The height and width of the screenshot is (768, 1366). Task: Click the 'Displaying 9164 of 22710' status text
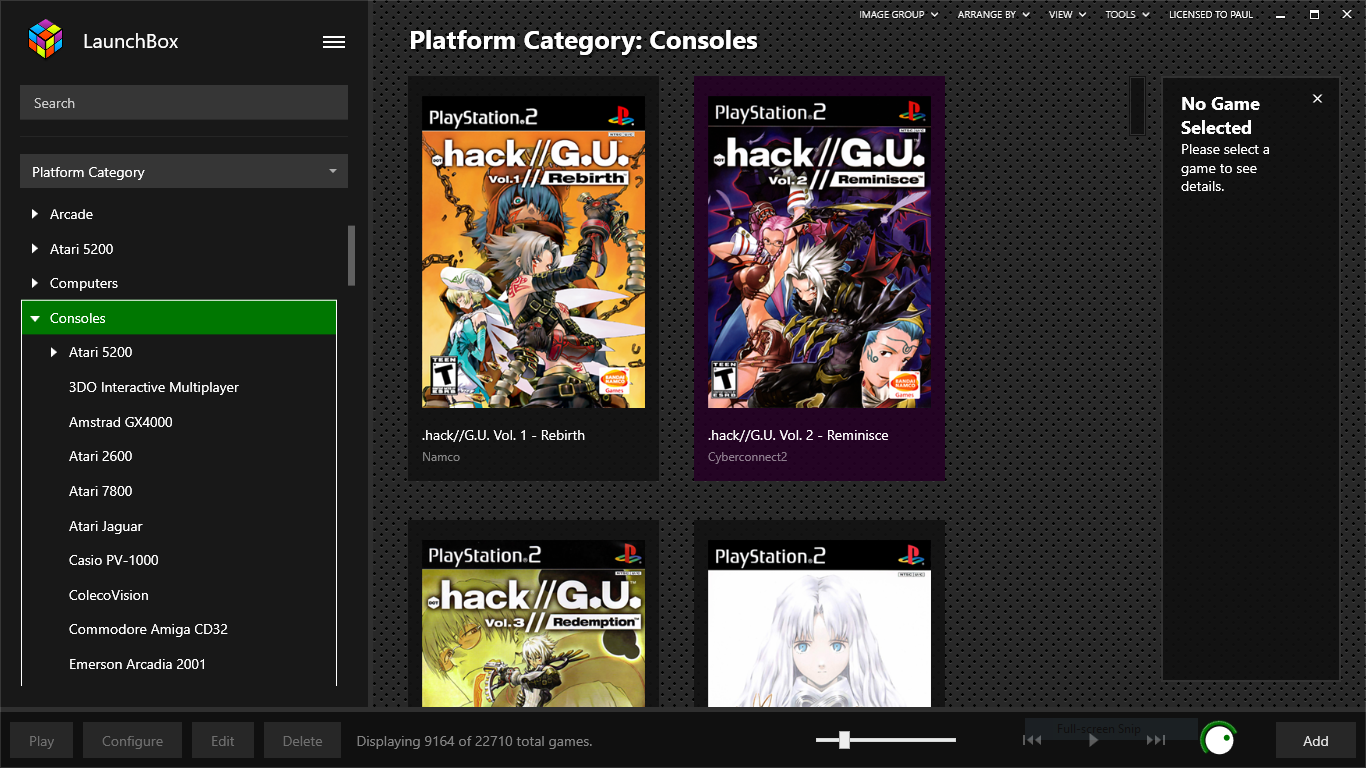[x=474, y=741]
